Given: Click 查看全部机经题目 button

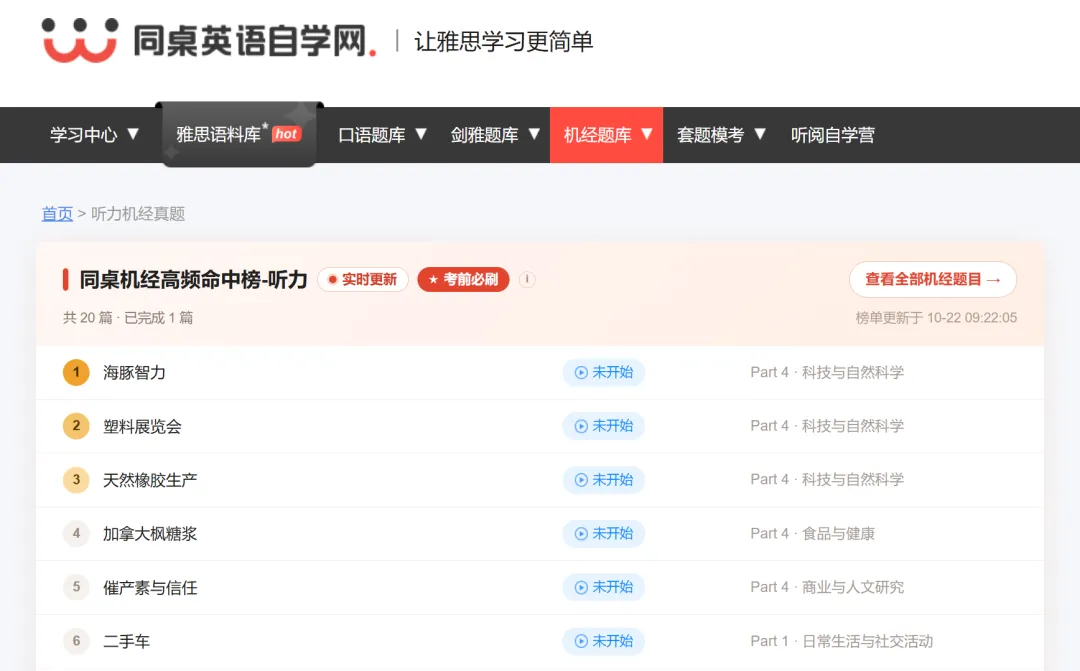Looking at the screenshot, I should click(933, 280).
